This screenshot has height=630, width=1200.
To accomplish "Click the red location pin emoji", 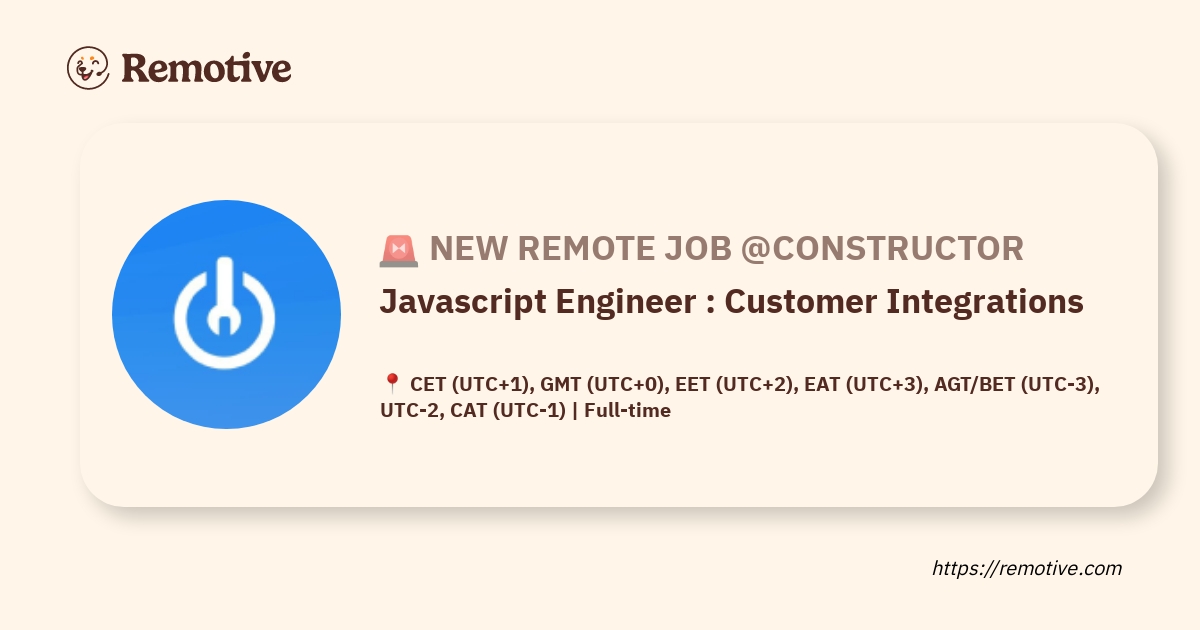I will coord(391,384).
